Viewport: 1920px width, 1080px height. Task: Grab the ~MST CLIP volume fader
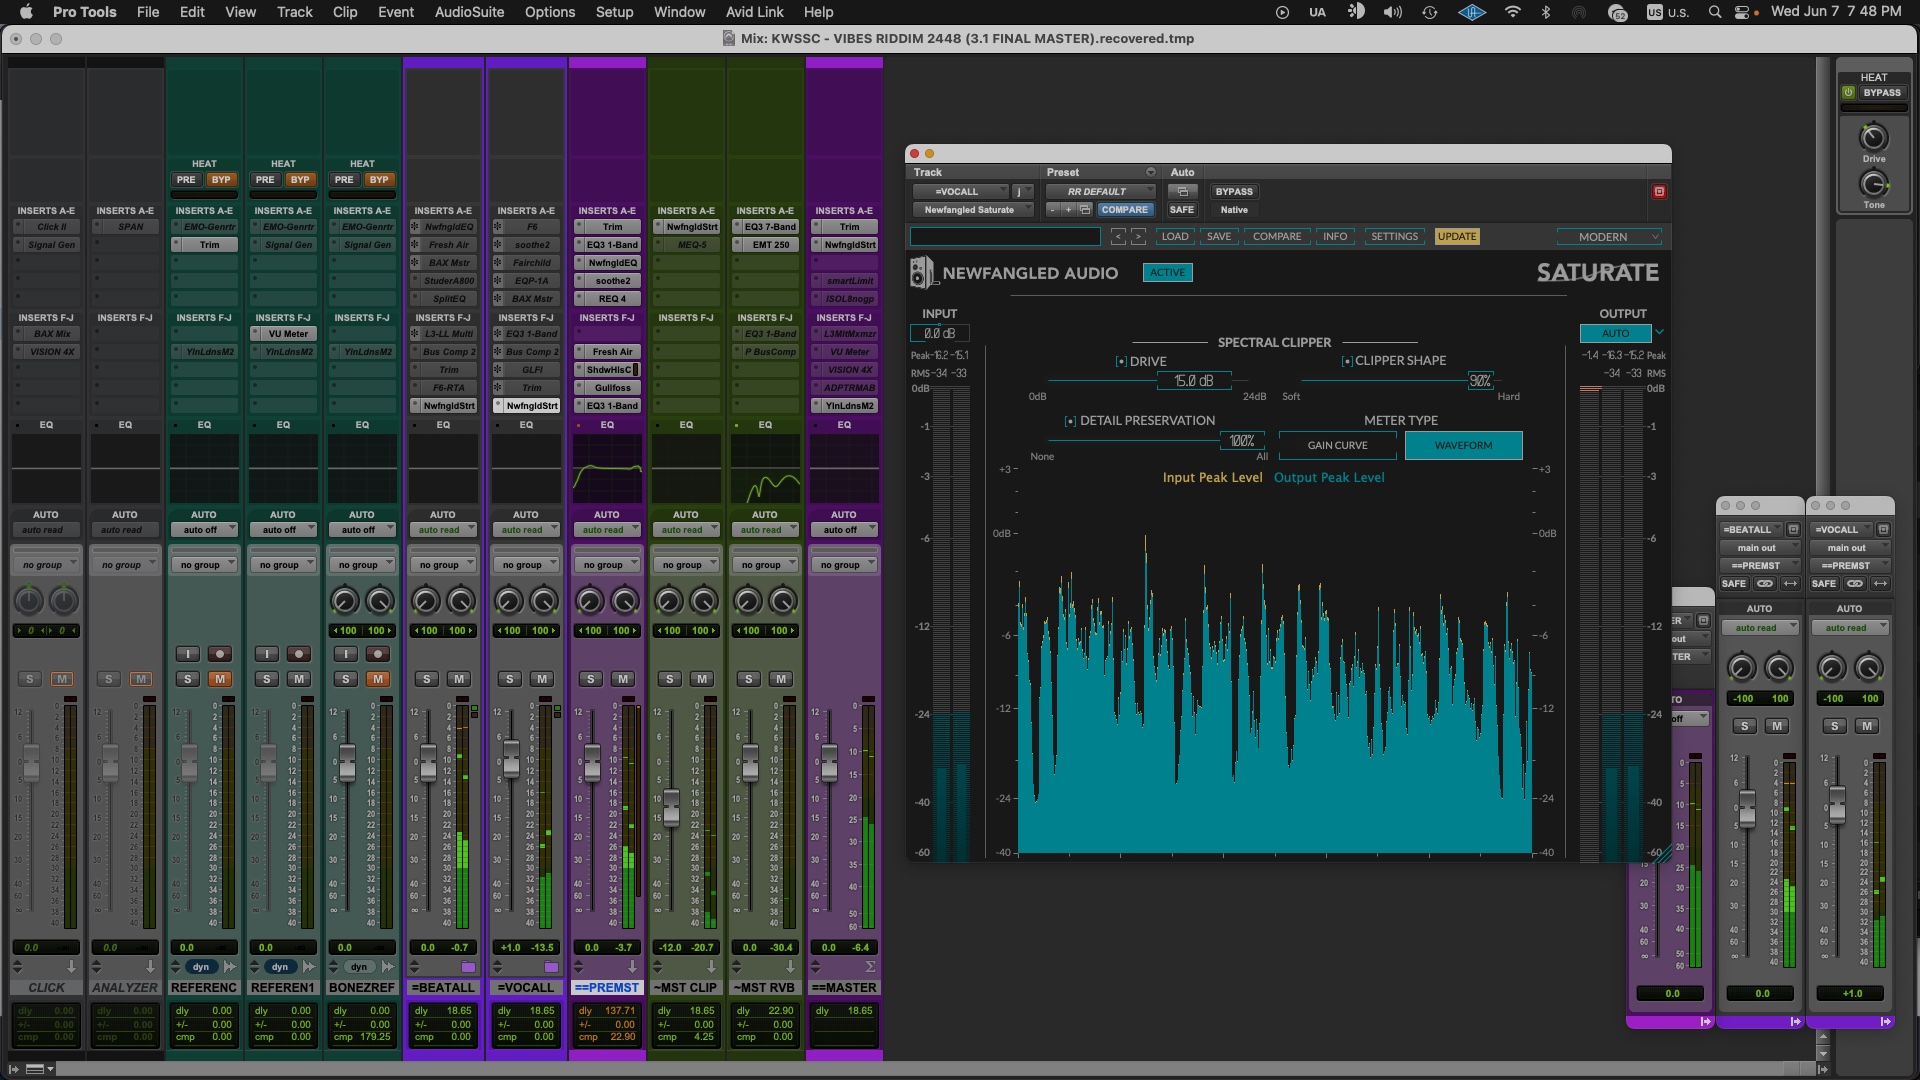click(672, 807)
